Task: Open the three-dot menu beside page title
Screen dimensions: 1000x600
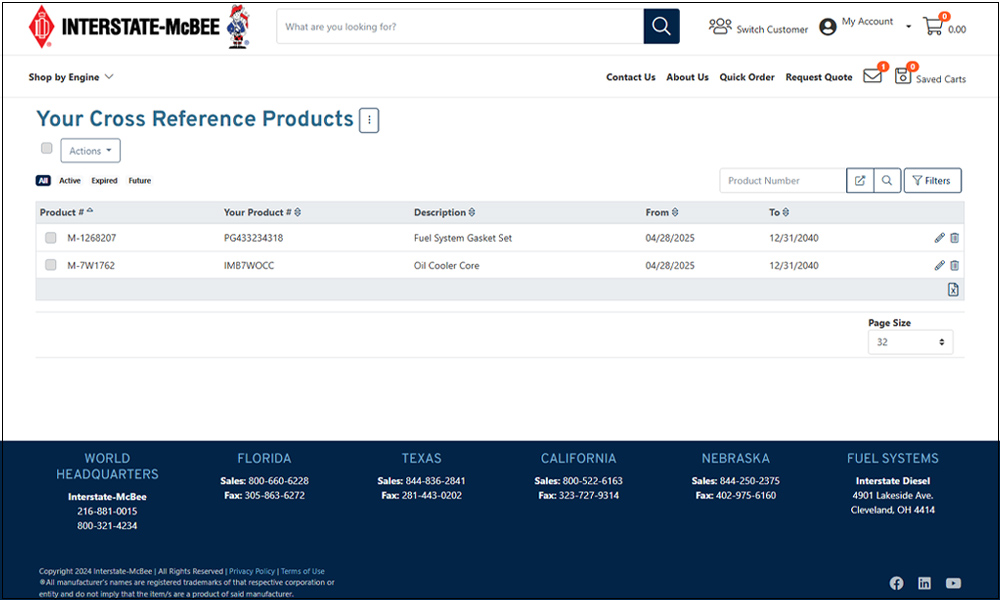Action: click(369, 120)
